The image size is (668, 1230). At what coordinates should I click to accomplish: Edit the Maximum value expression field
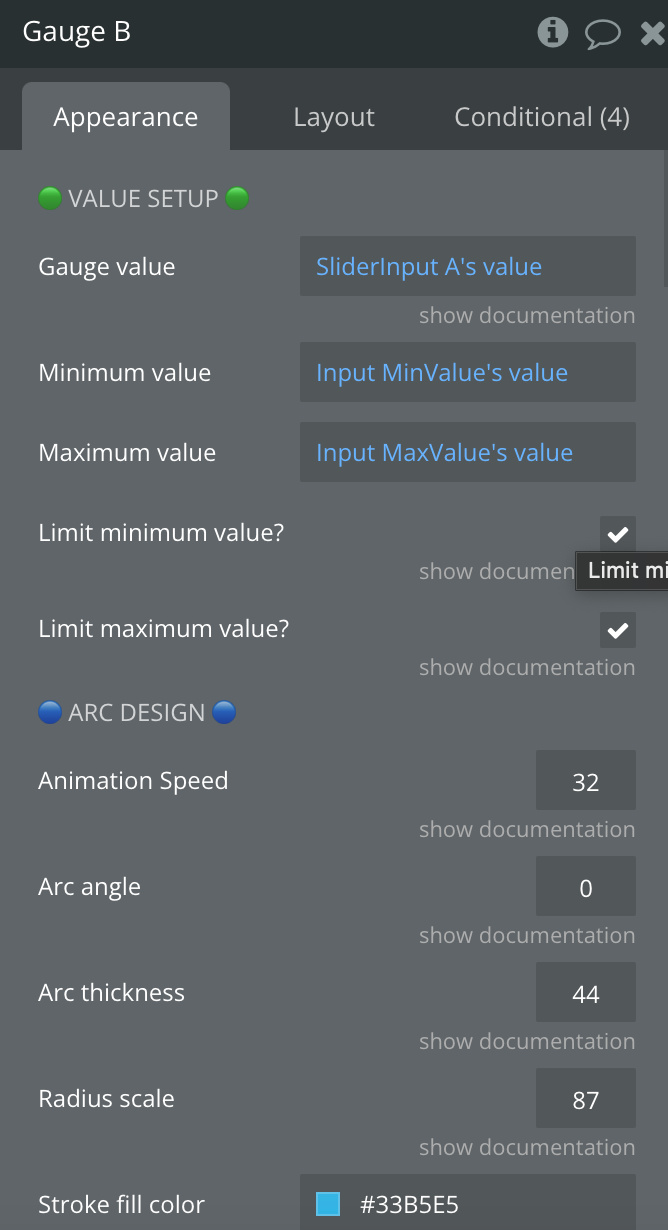tap(468, 452)
